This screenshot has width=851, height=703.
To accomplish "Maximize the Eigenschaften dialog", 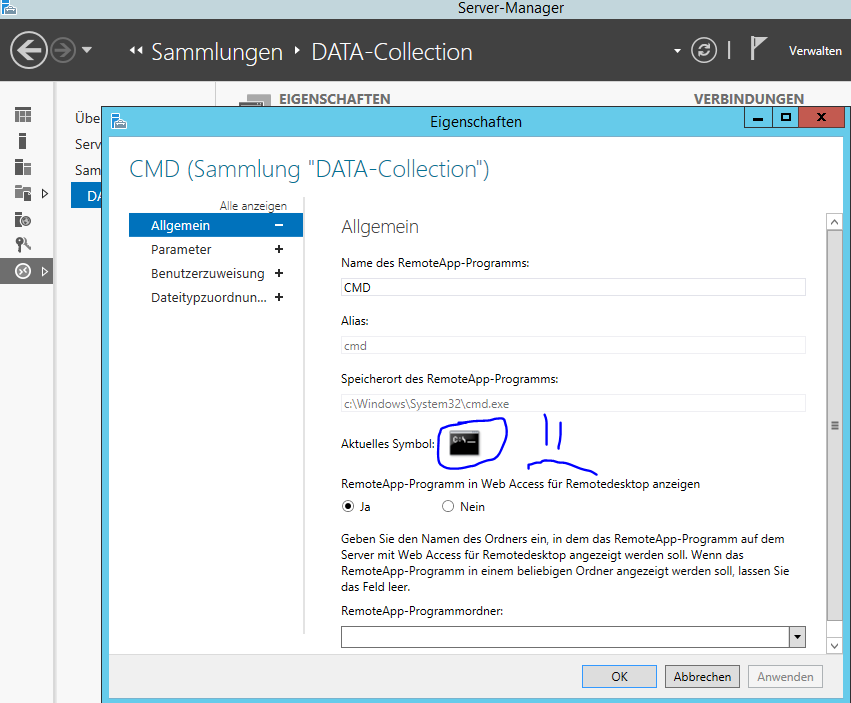I will coord(785,118).
